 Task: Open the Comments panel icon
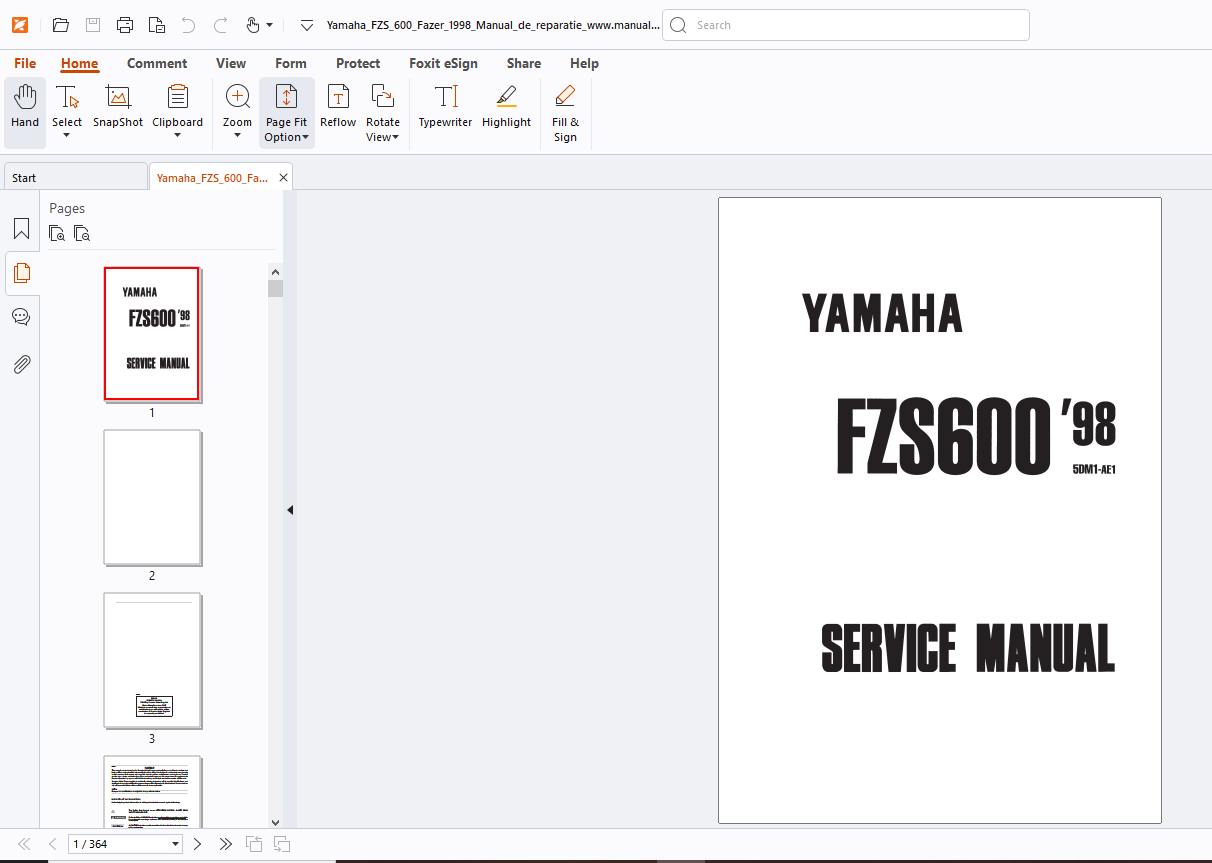(21, 317)
